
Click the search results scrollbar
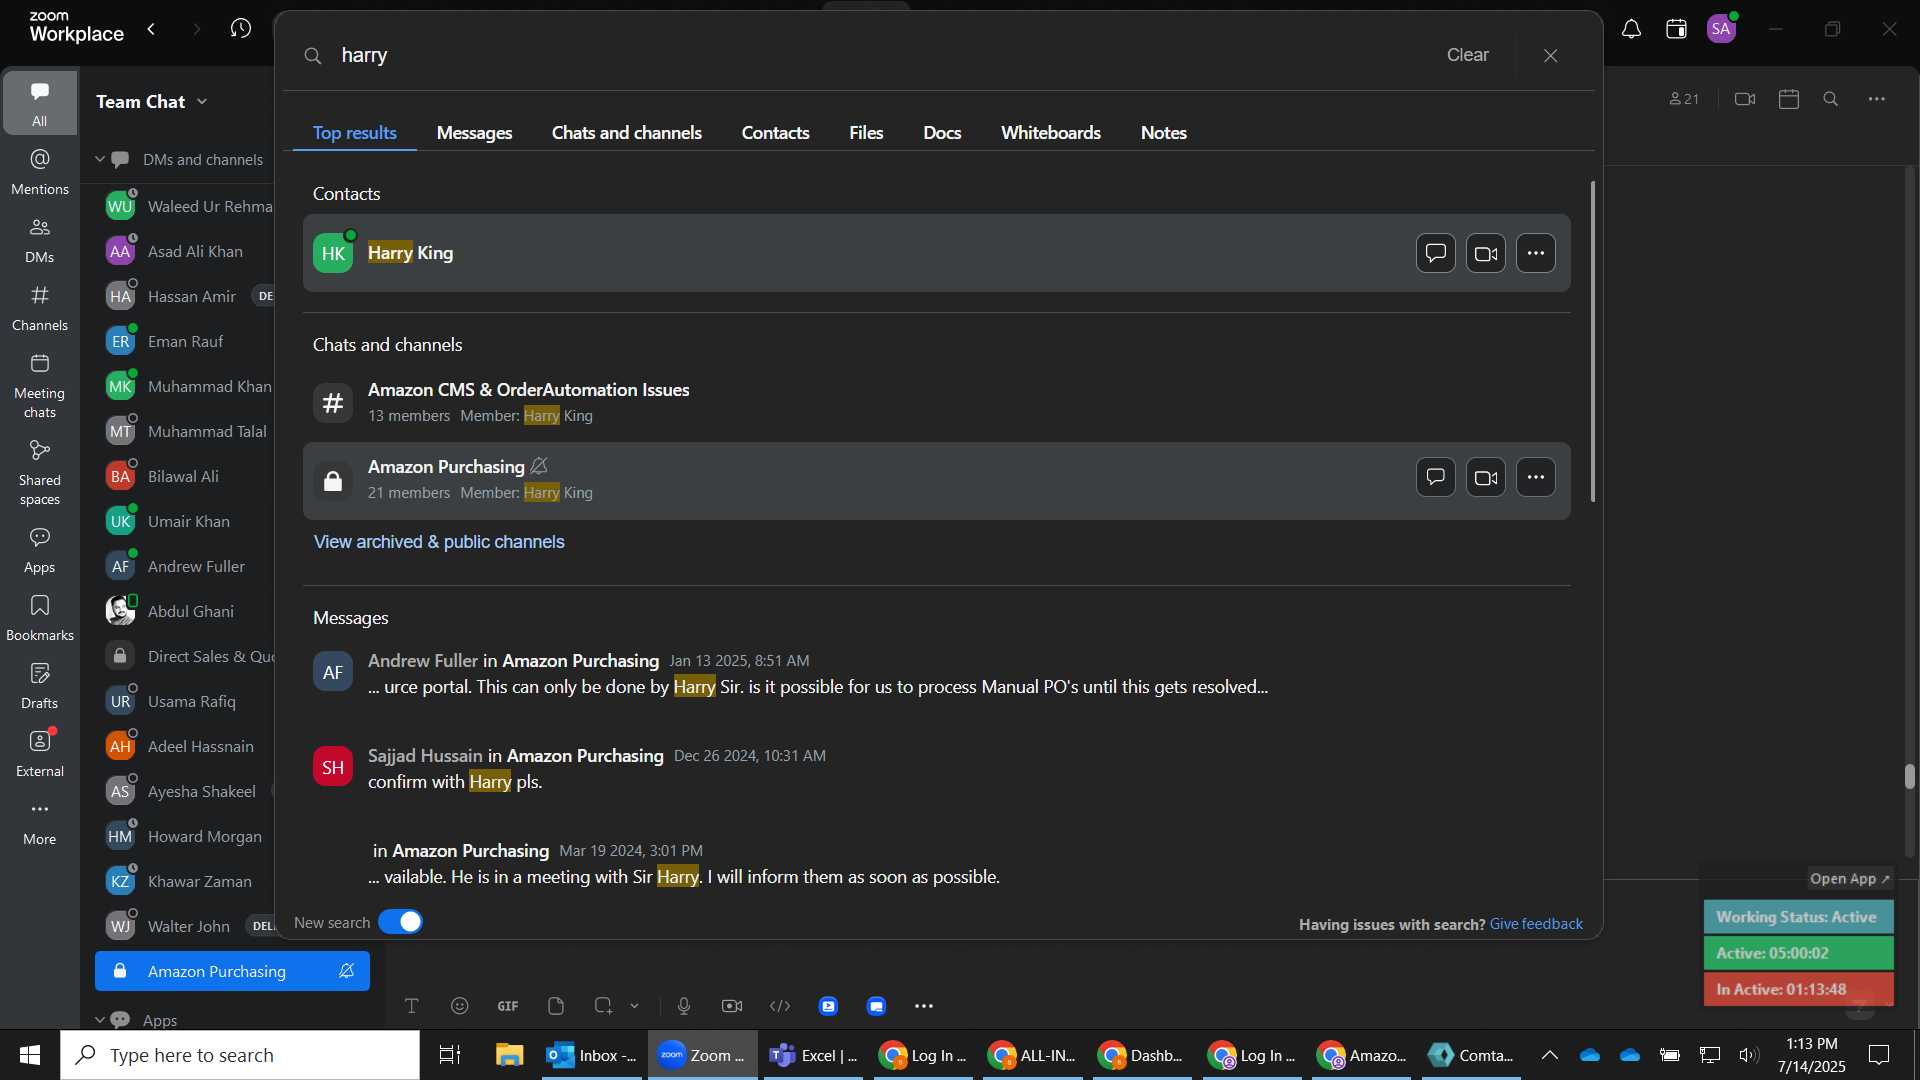pyautogui.click(x=1593, y=341)
